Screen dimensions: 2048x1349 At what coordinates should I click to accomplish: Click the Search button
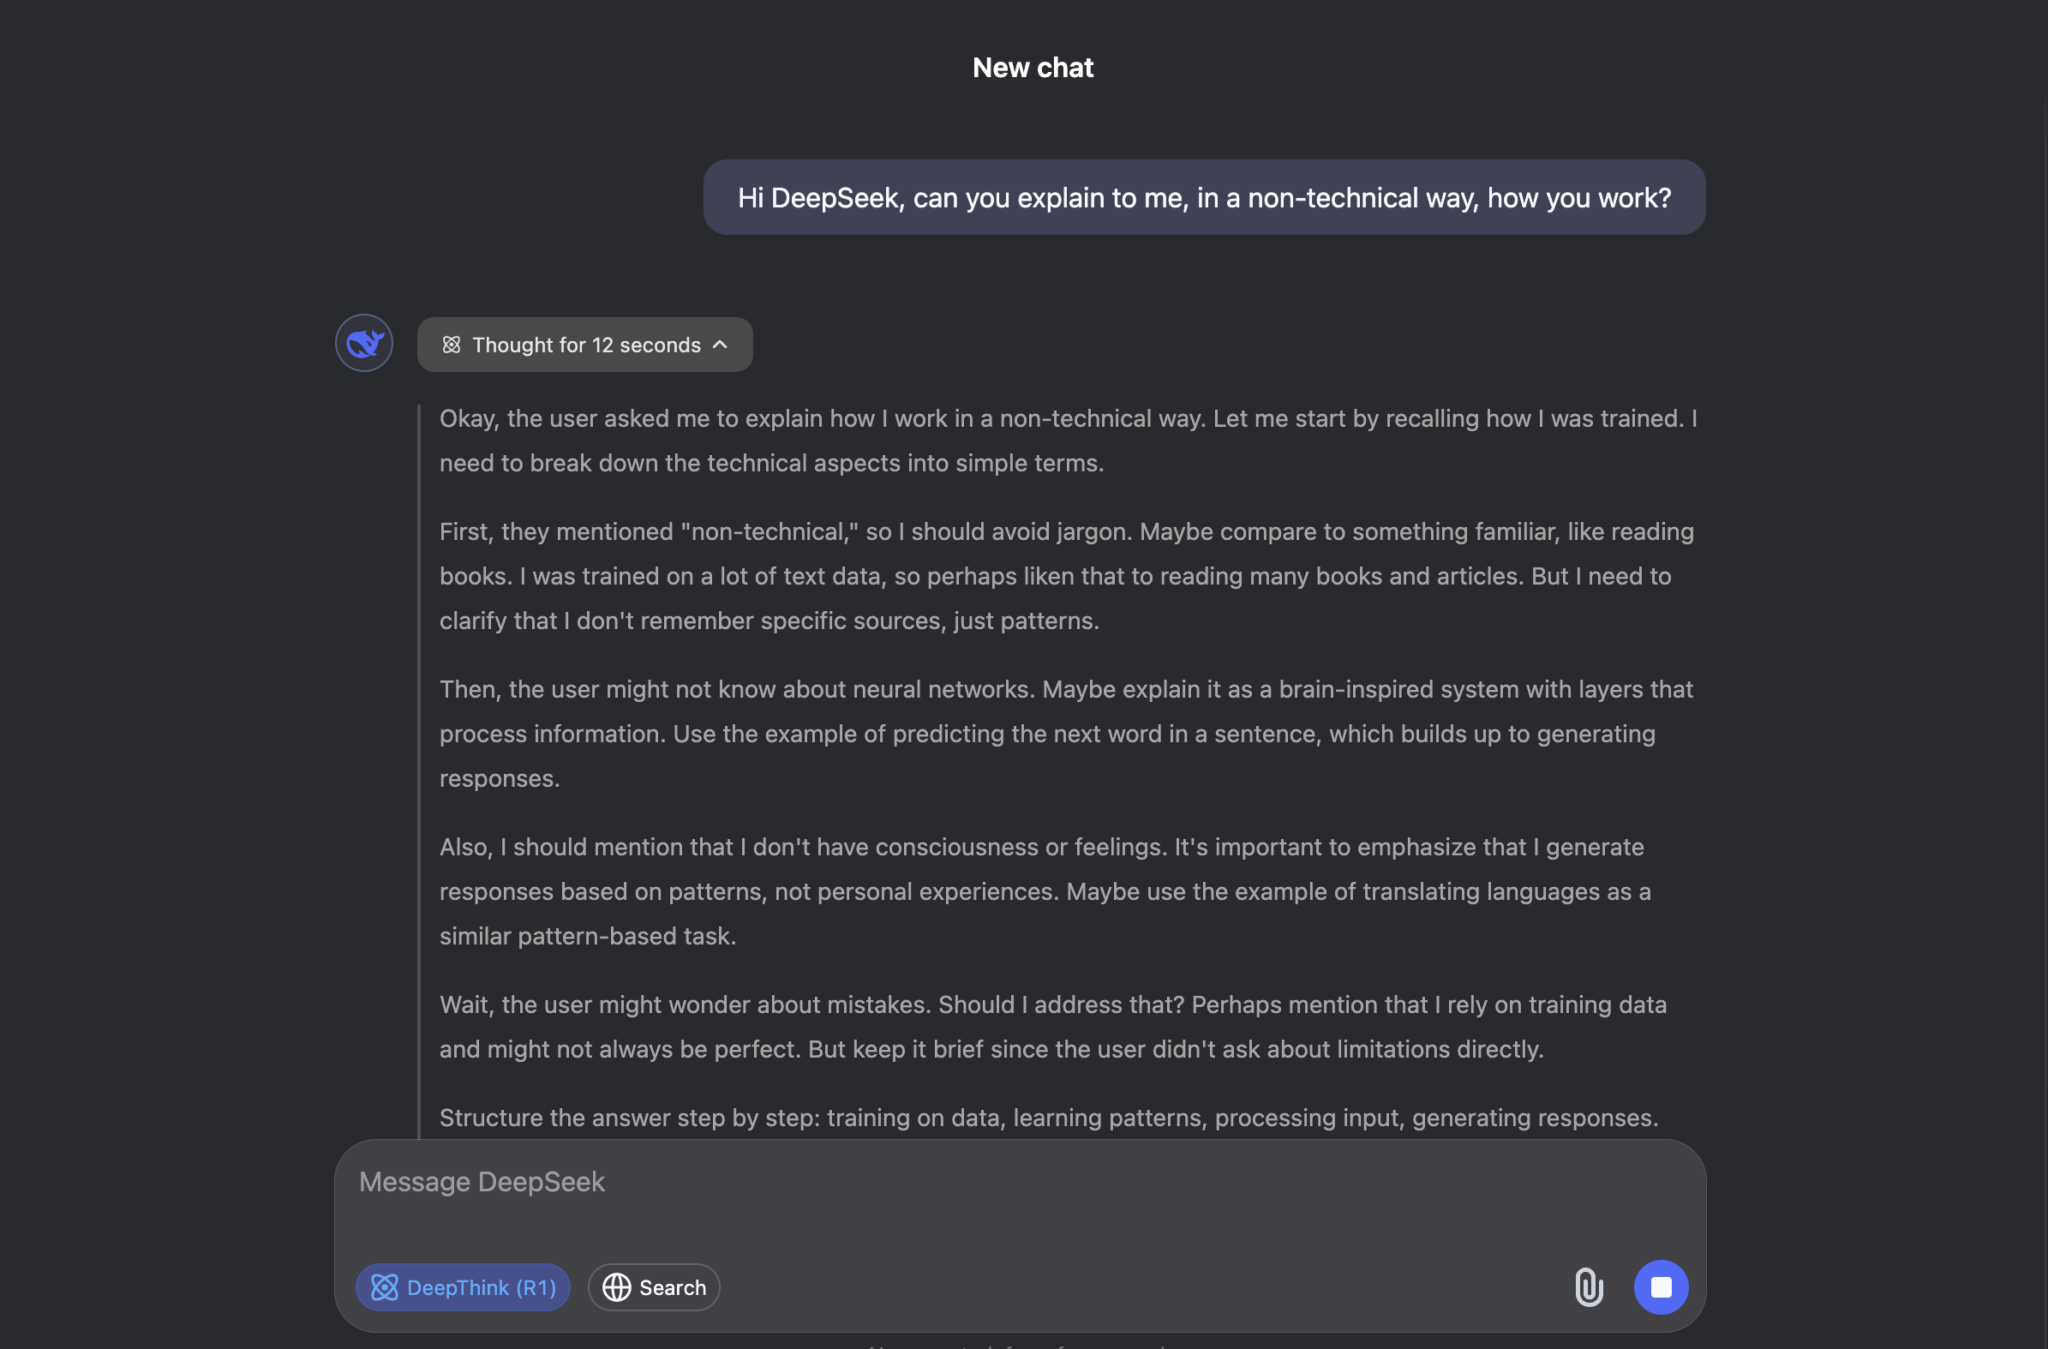point(653,1288)
